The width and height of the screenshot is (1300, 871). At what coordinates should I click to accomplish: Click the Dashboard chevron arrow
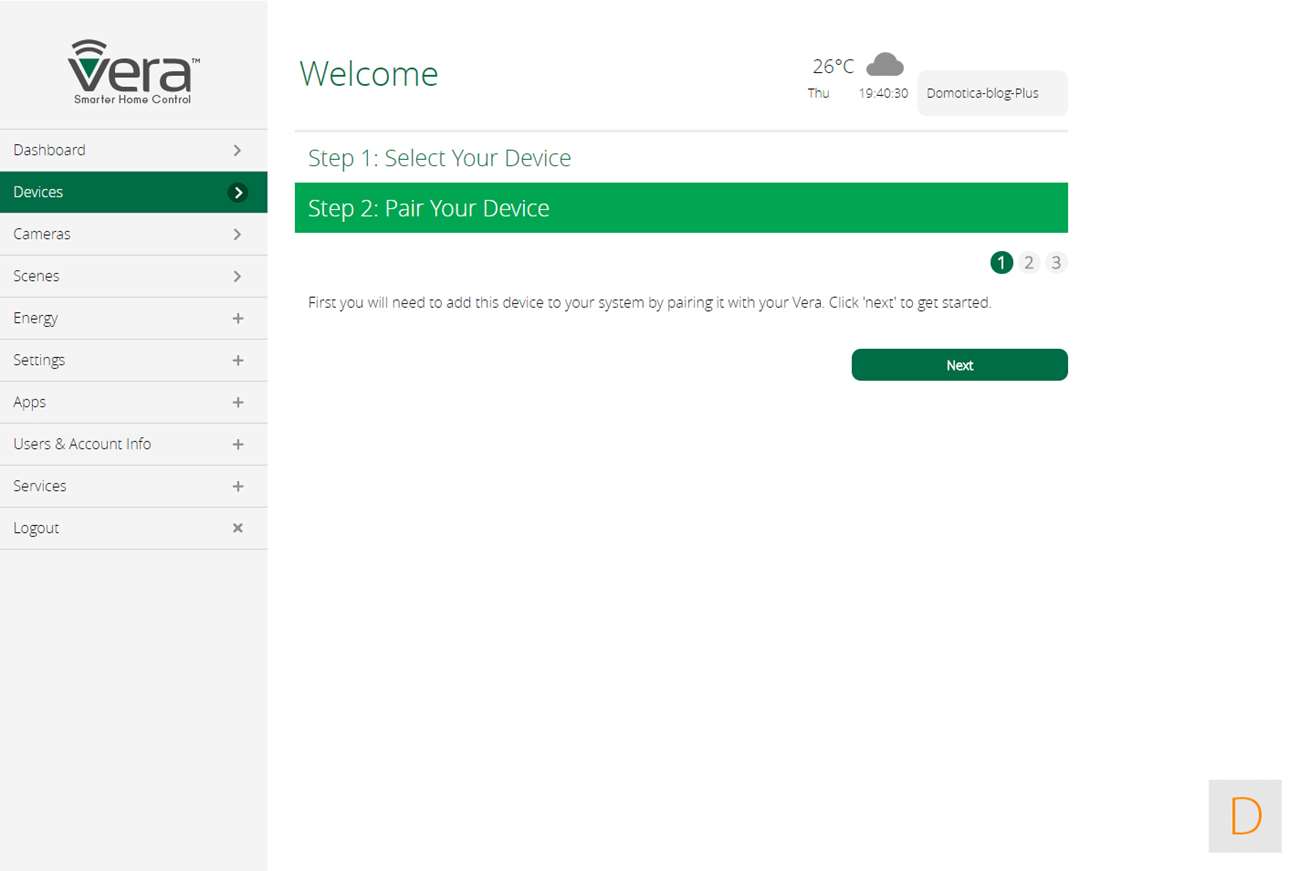coord(238,150)
